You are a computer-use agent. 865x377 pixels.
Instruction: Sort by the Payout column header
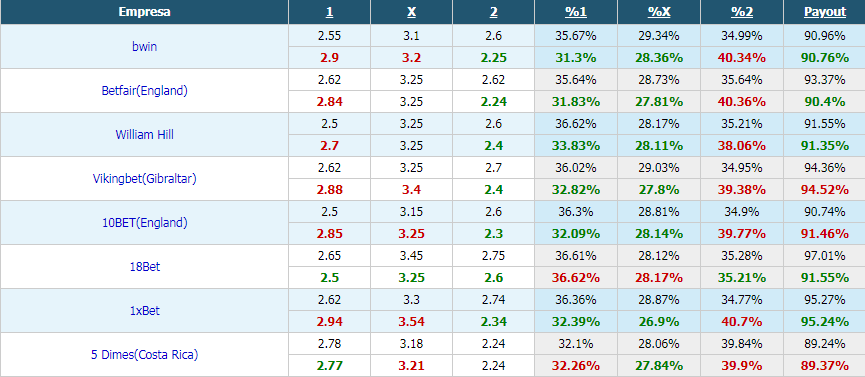click(x=825, y=12)
